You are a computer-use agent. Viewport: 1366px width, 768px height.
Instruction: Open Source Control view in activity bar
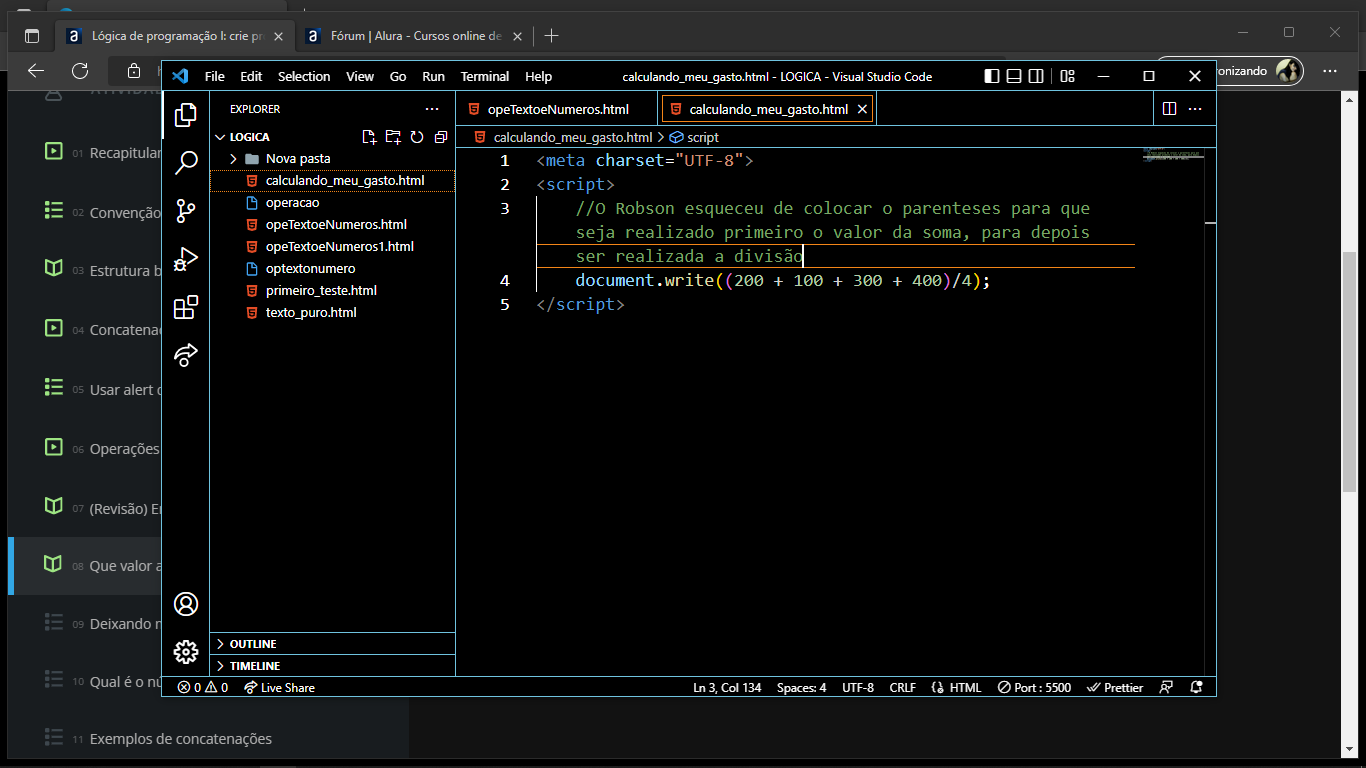(x=185, y=211)
